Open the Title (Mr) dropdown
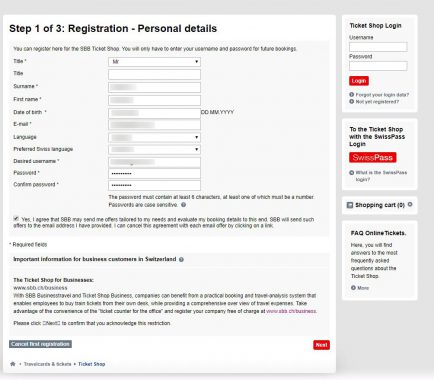This screenshot has height=380, width=434. (154, 62)
